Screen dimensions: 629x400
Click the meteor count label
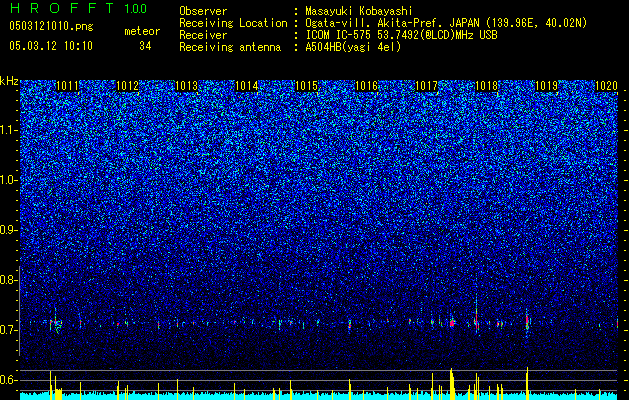[142, 31]
